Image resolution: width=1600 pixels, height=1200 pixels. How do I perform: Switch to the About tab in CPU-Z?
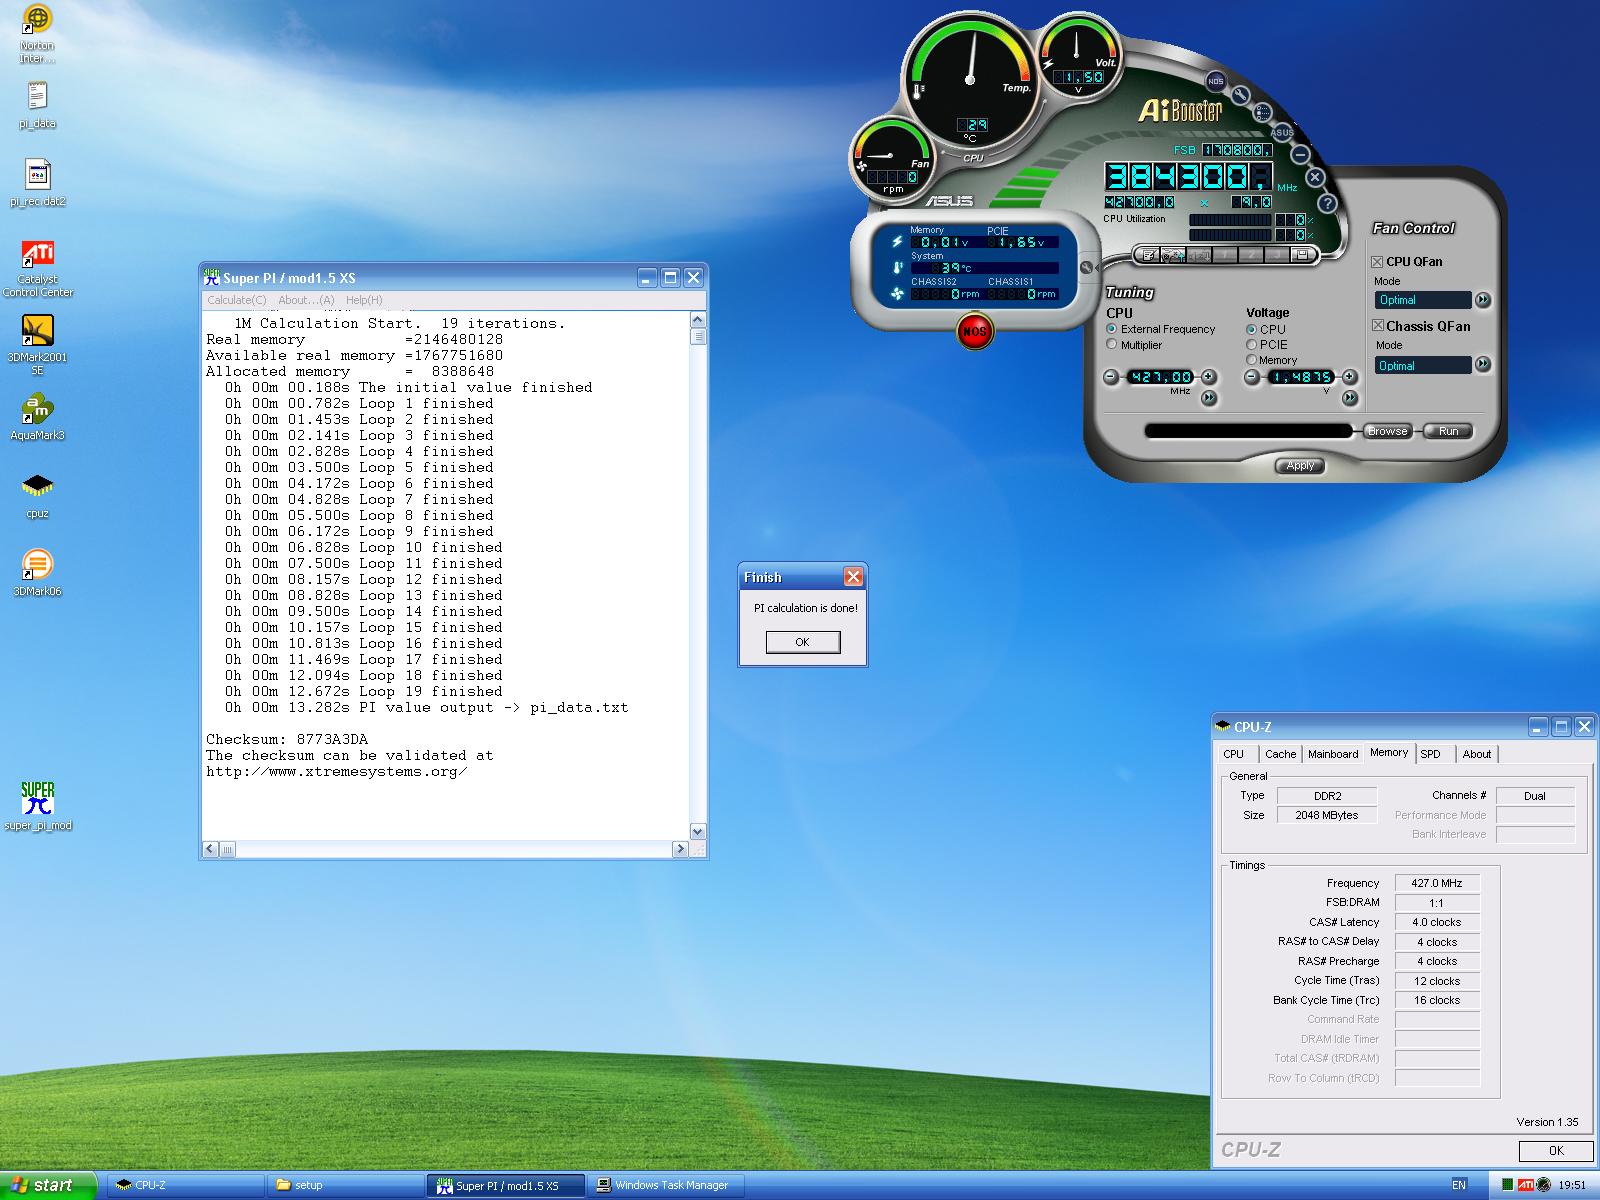[x=1477, y=754]
